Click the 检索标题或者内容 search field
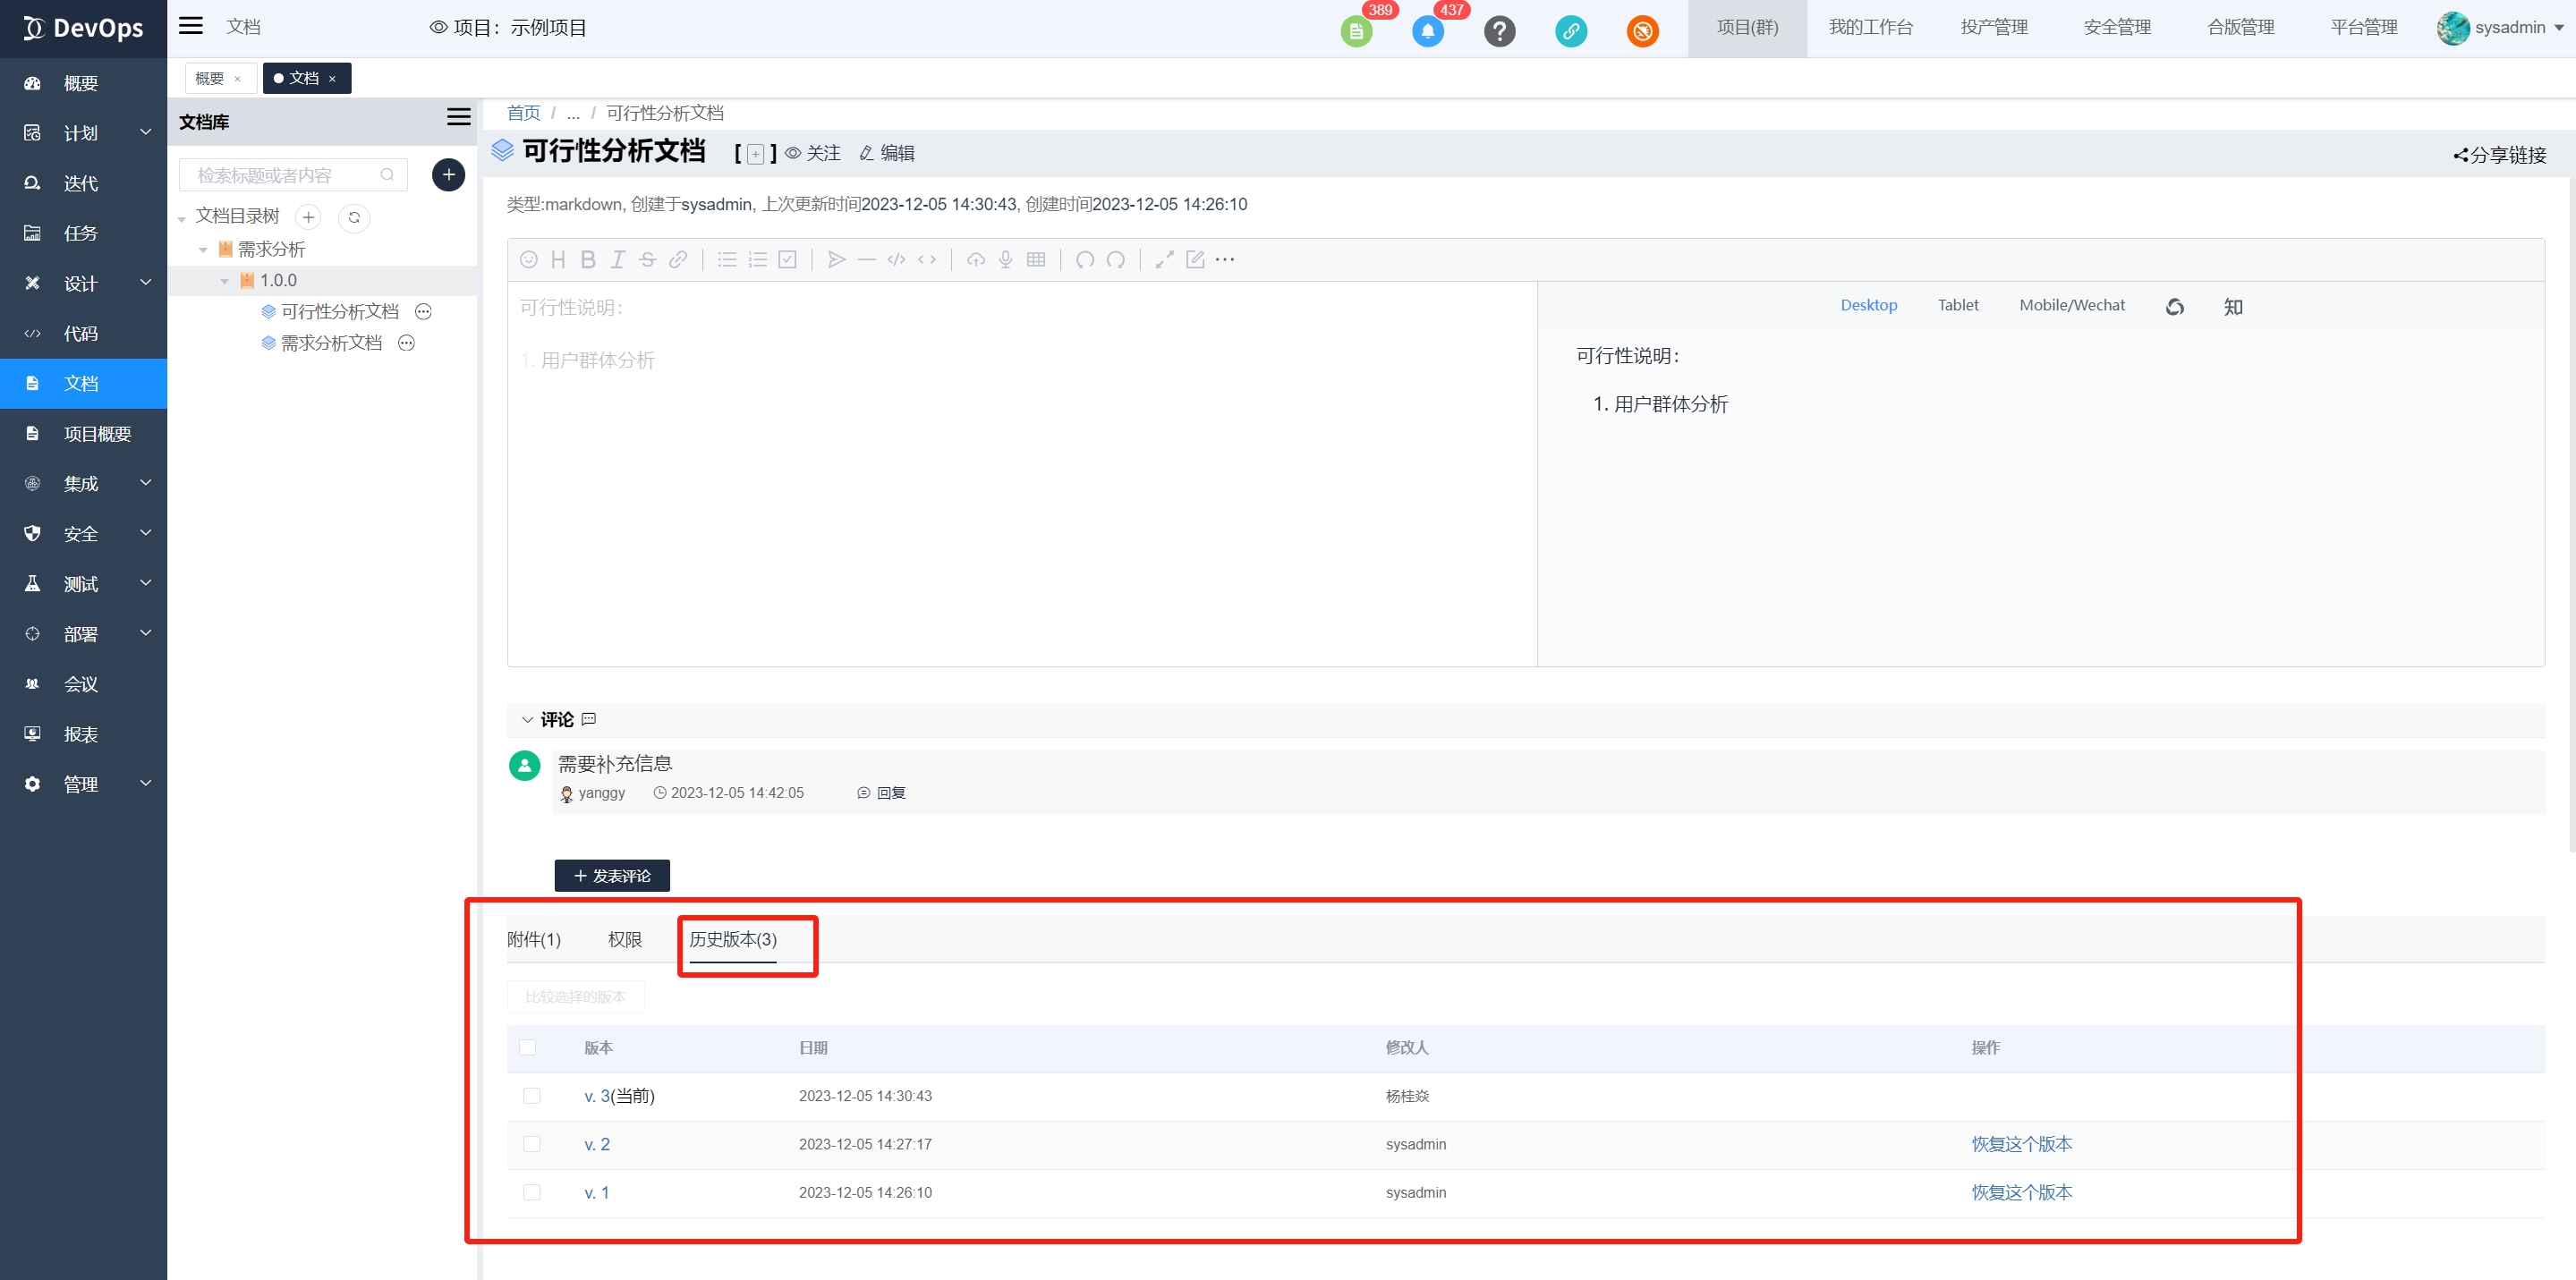 (284, 175)
